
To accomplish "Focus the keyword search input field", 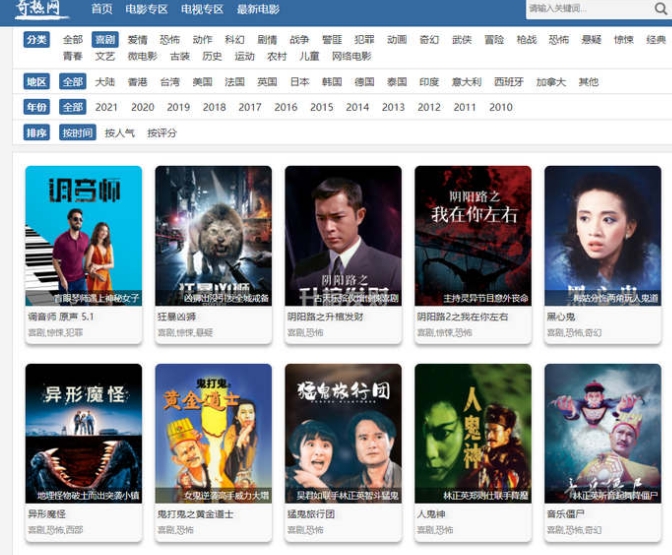I will [589, 9].
